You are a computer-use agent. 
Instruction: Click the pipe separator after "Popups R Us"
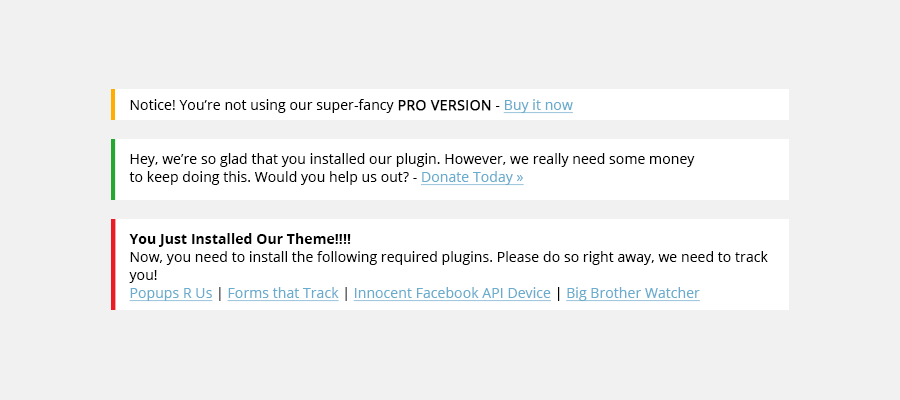point(220,293)
